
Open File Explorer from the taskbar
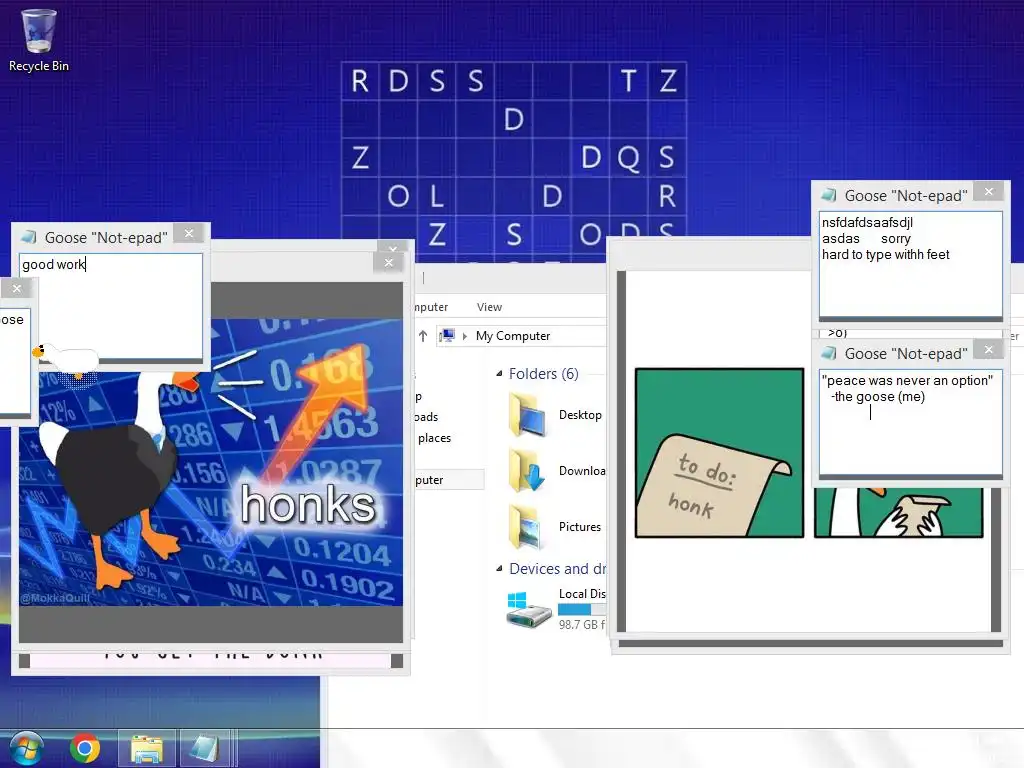(x=147, y=748)
